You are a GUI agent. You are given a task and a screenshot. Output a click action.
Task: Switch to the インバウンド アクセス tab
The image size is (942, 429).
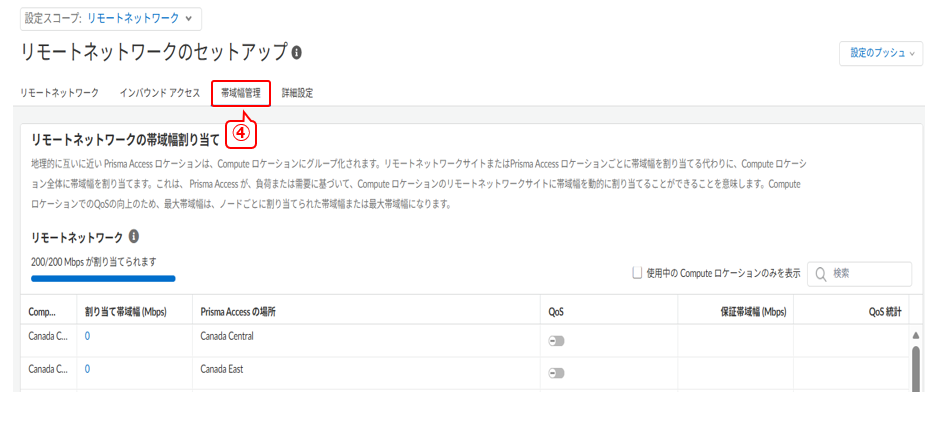[x=159, y=93]
